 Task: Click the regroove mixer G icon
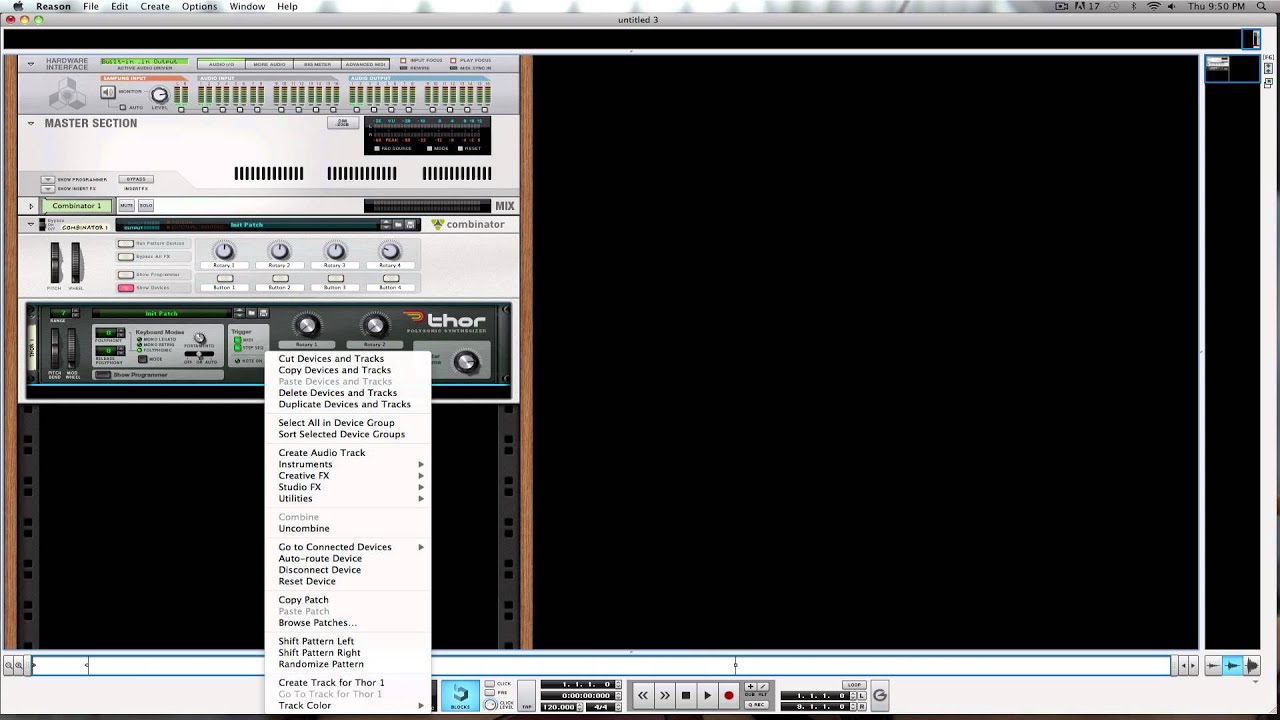click(880, 695)
